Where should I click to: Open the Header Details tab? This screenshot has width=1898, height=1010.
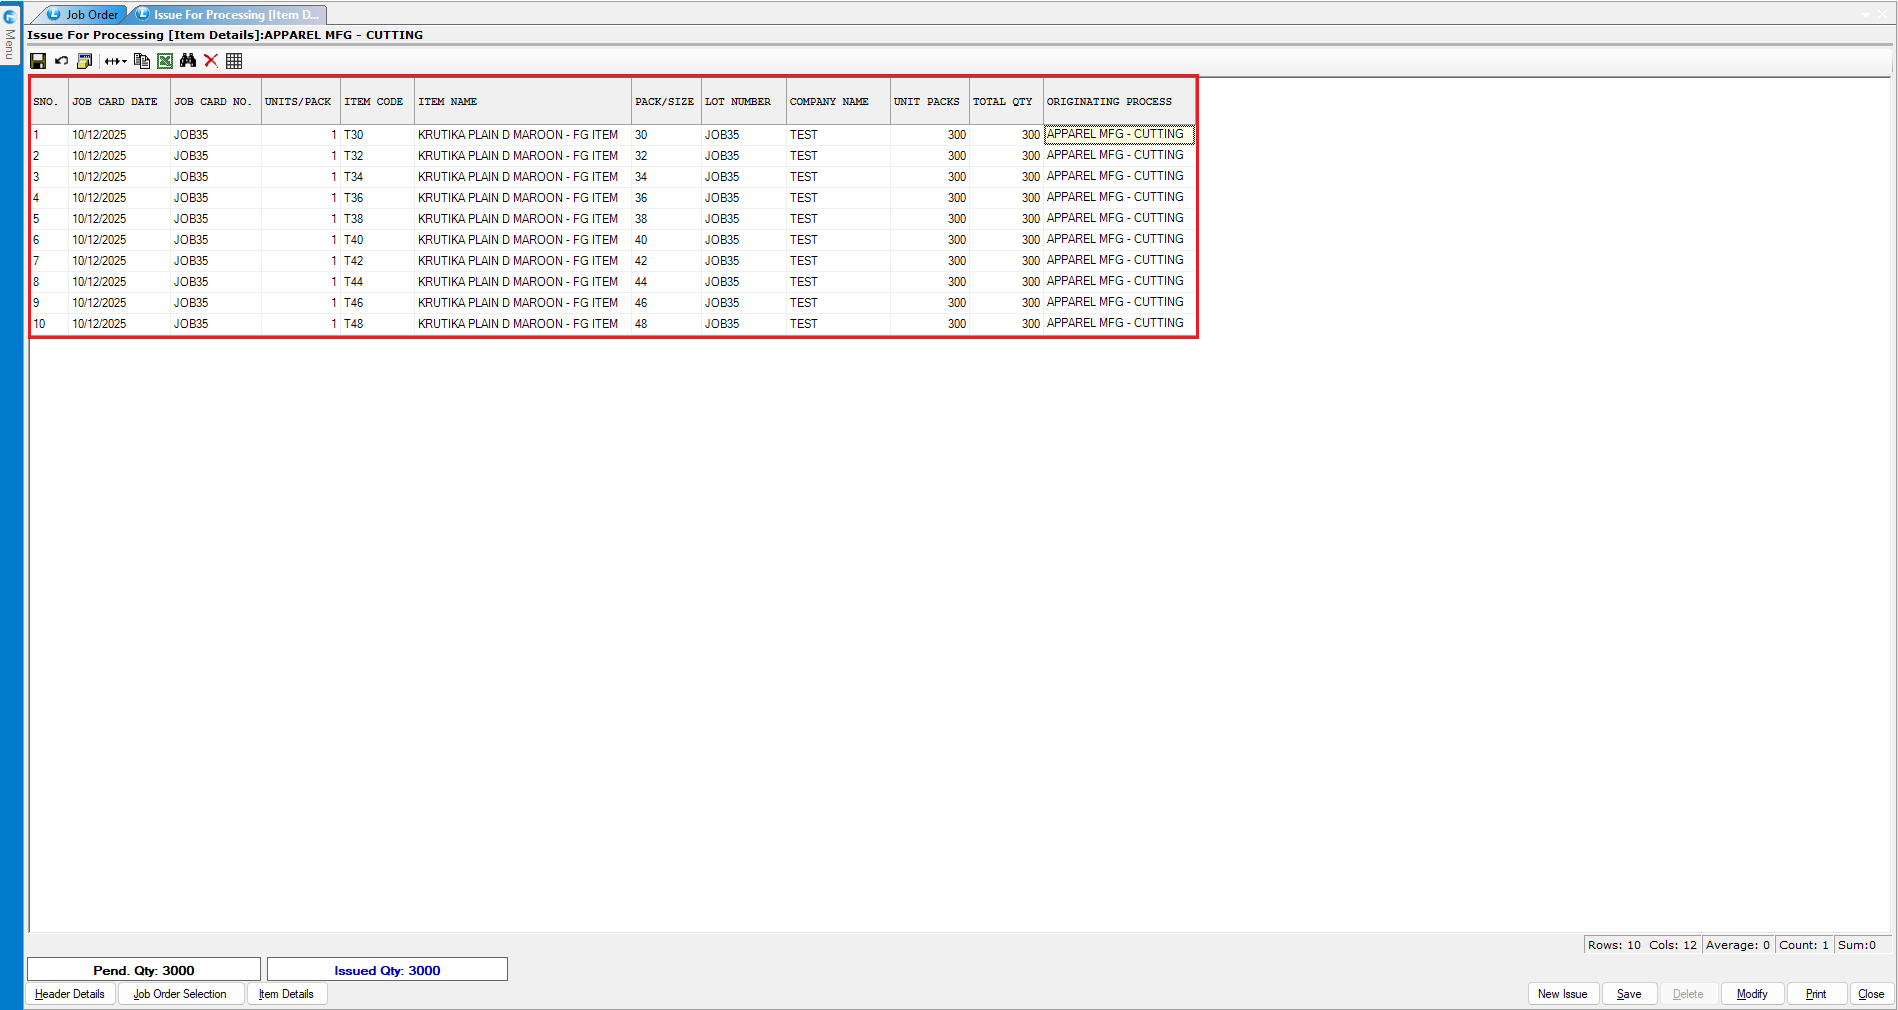pyautogui.click(x=70, y=994)
